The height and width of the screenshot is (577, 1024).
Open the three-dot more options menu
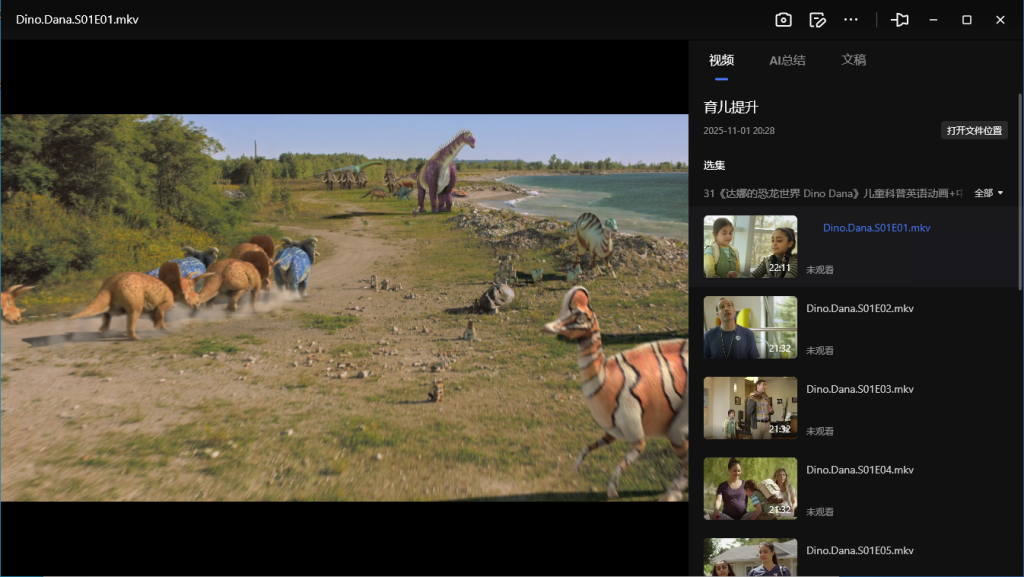[851, 20]
